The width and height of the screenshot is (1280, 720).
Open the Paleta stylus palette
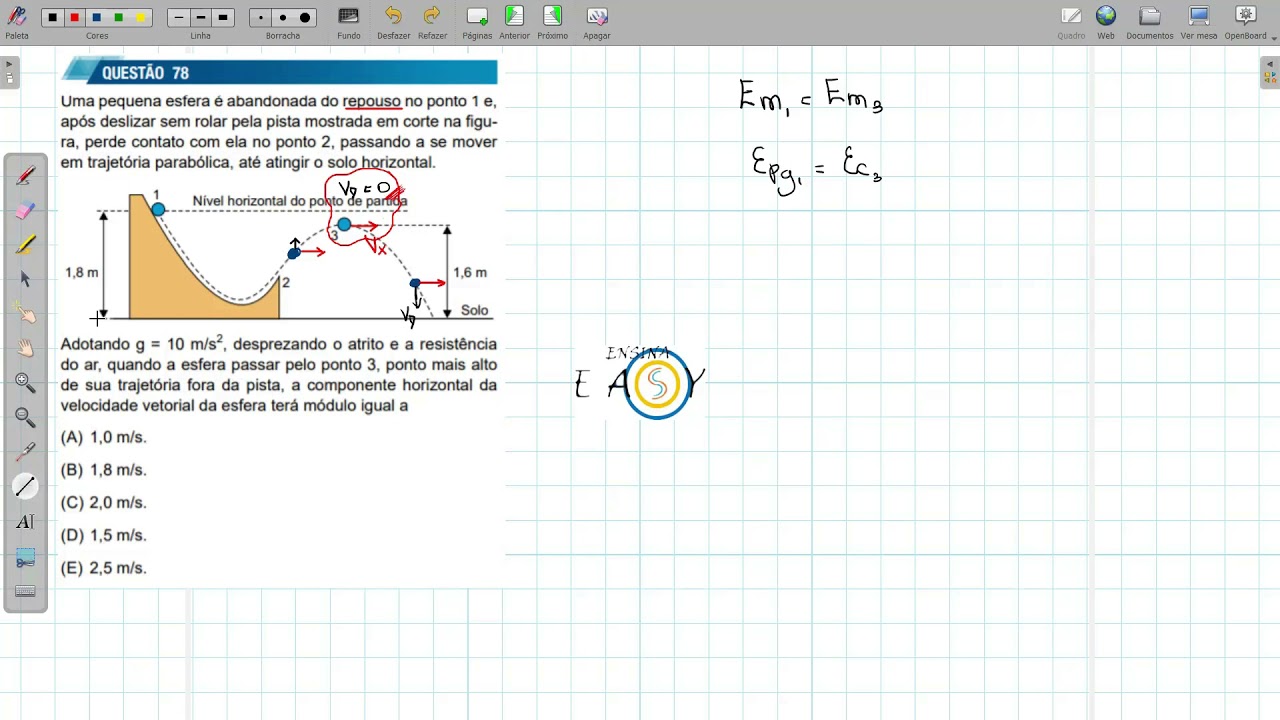17,21
